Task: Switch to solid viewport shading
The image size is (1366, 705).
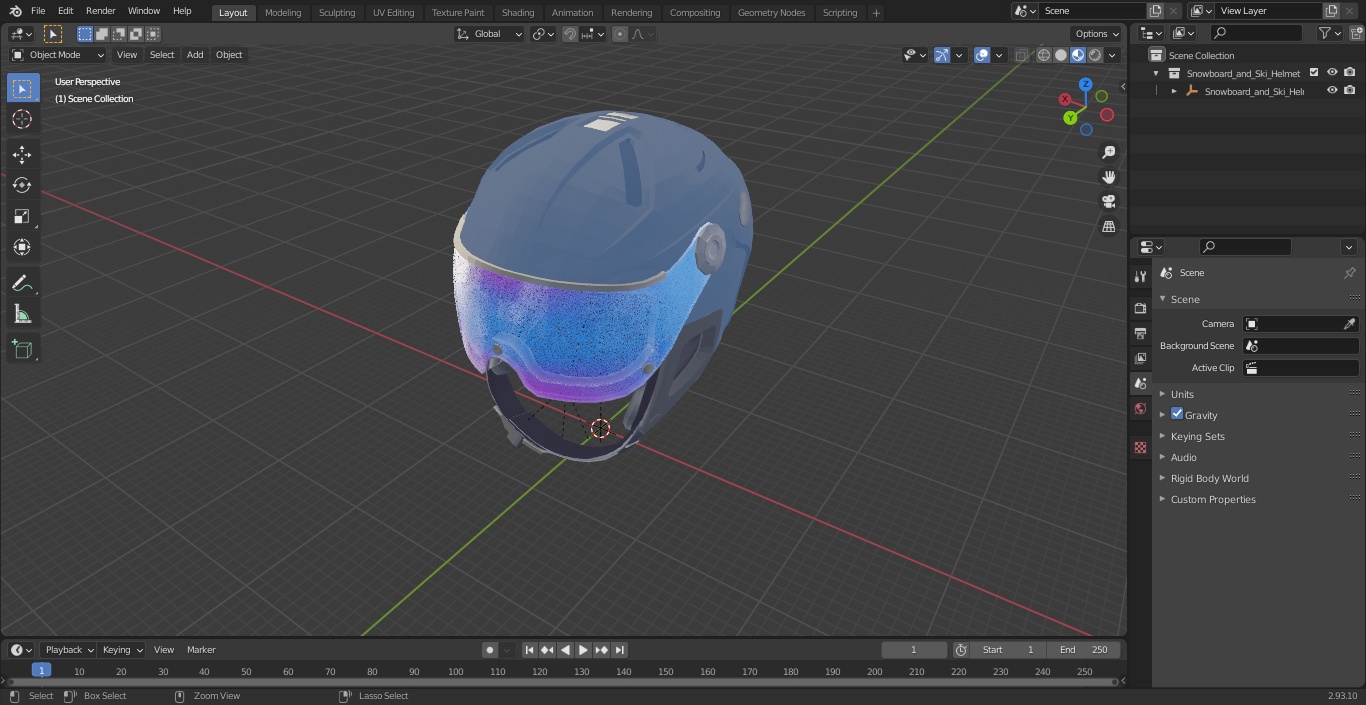Action: (x=1061, y=55)
